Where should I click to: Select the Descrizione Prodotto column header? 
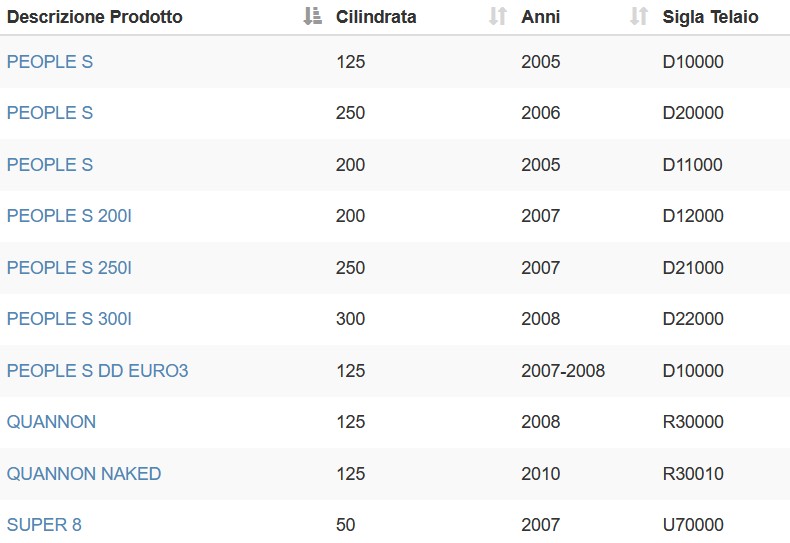pos(95,17)
